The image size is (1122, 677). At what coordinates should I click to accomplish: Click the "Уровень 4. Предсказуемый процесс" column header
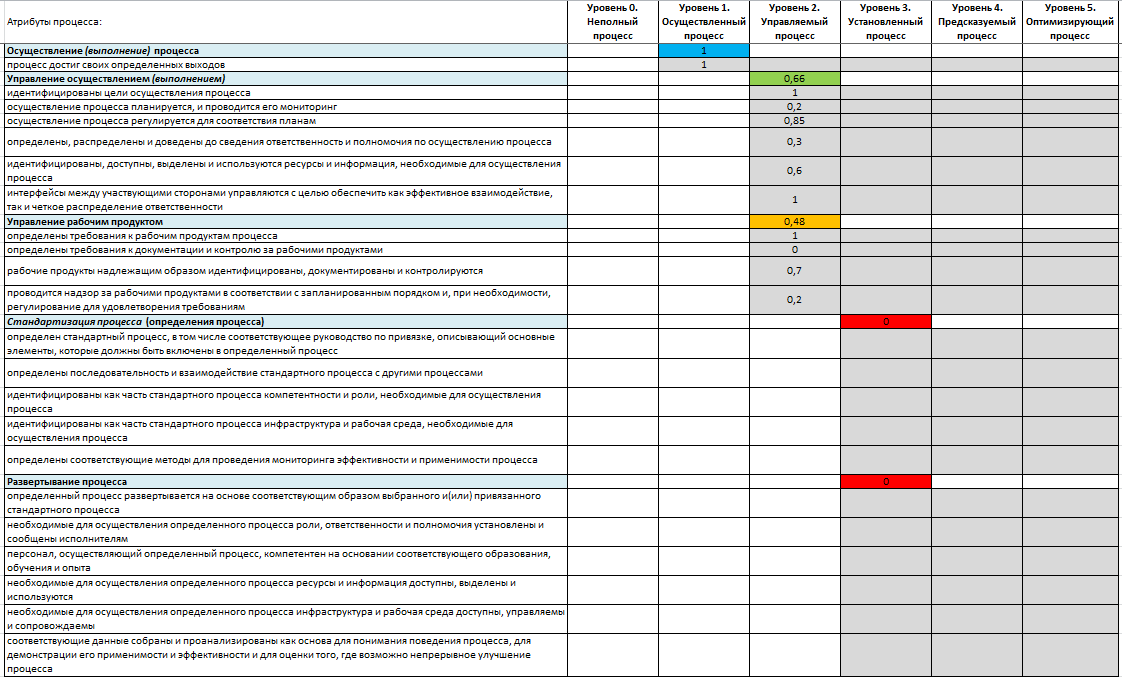tap(976, 22)
